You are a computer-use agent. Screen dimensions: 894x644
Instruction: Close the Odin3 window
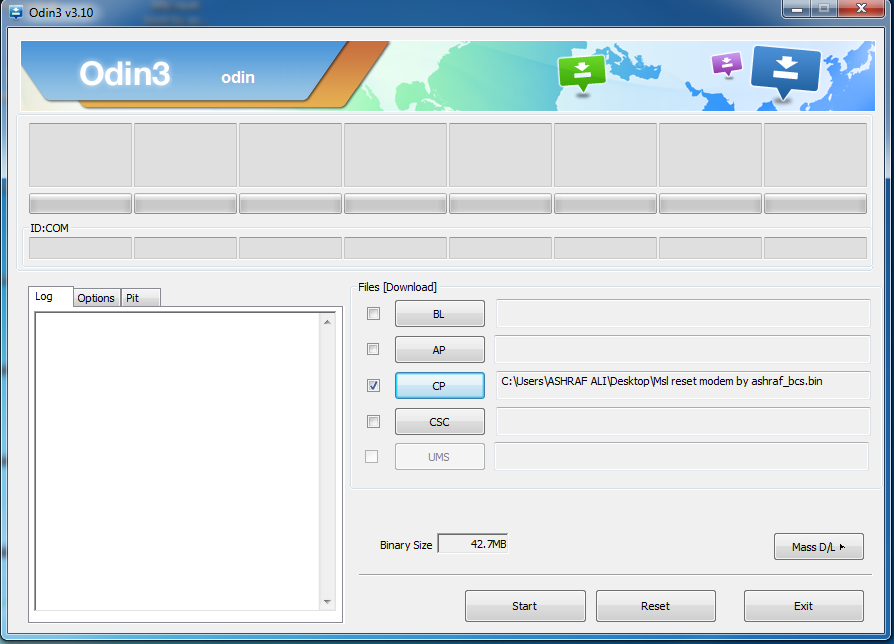pos(862,9)
